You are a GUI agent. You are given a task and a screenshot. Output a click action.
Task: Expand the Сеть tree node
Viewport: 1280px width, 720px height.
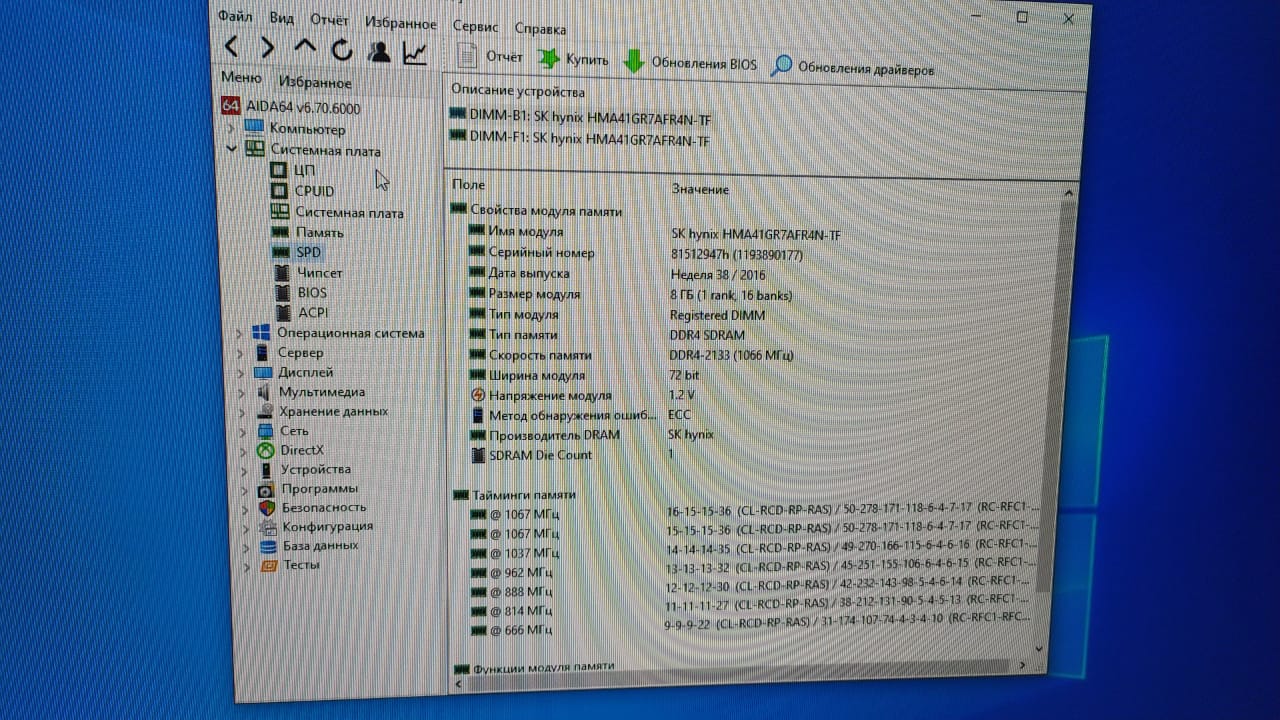click(242, 431)
